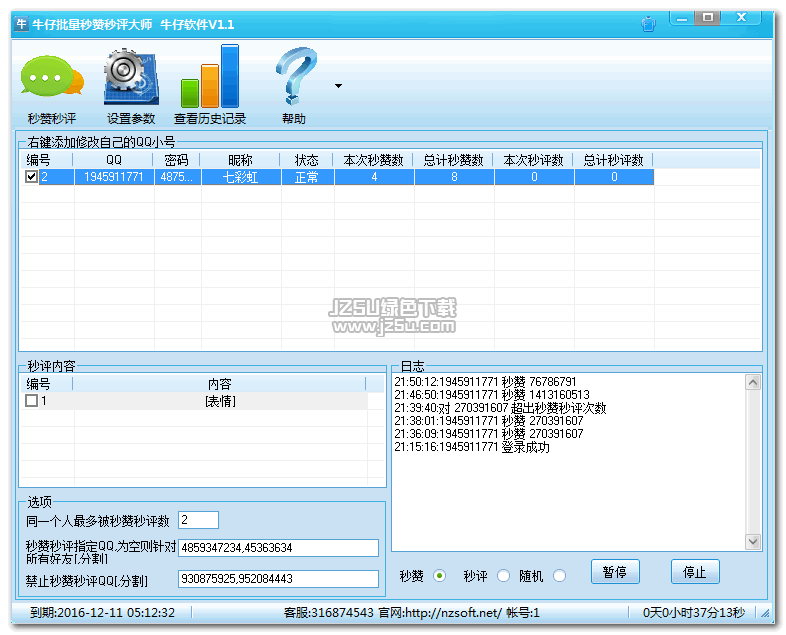Click the 本次秒赞数 column header

click(373, 160)
